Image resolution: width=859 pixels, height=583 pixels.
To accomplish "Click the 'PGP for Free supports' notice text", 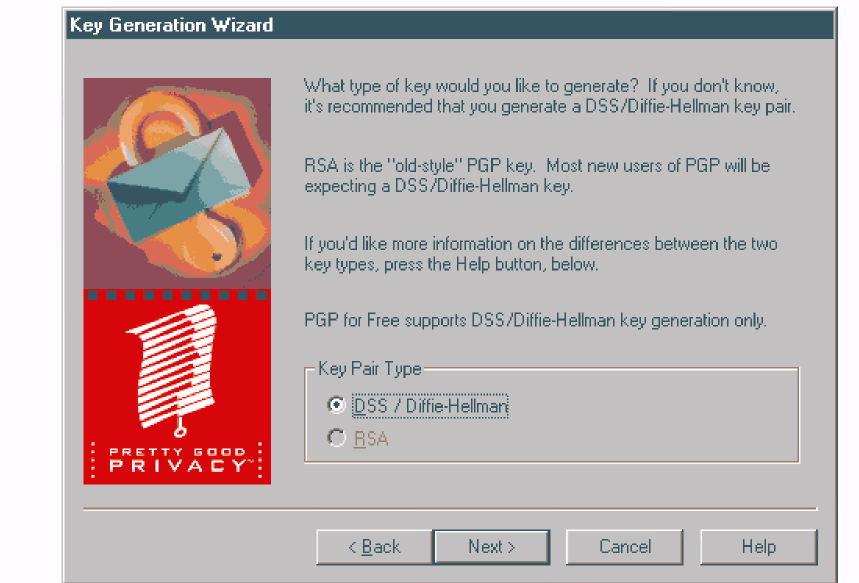I will click(535, 320).
